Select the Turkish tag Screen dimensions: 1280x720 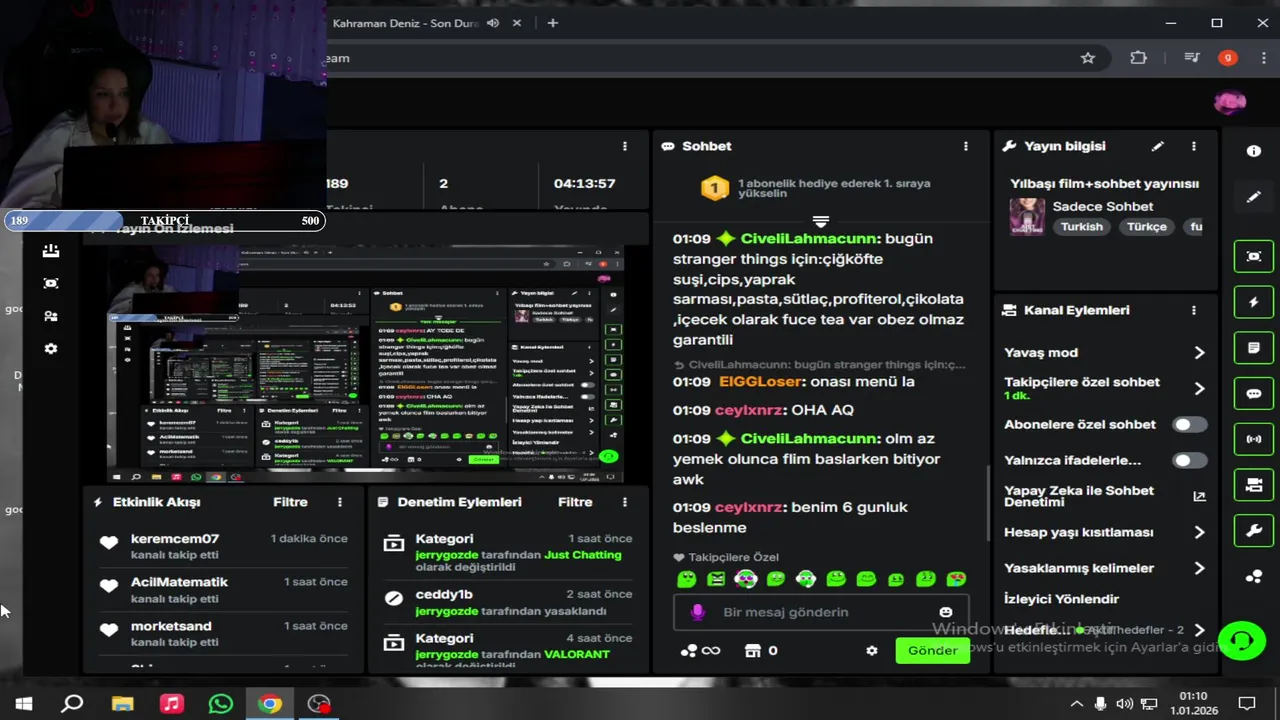(x=1081, y=227)
